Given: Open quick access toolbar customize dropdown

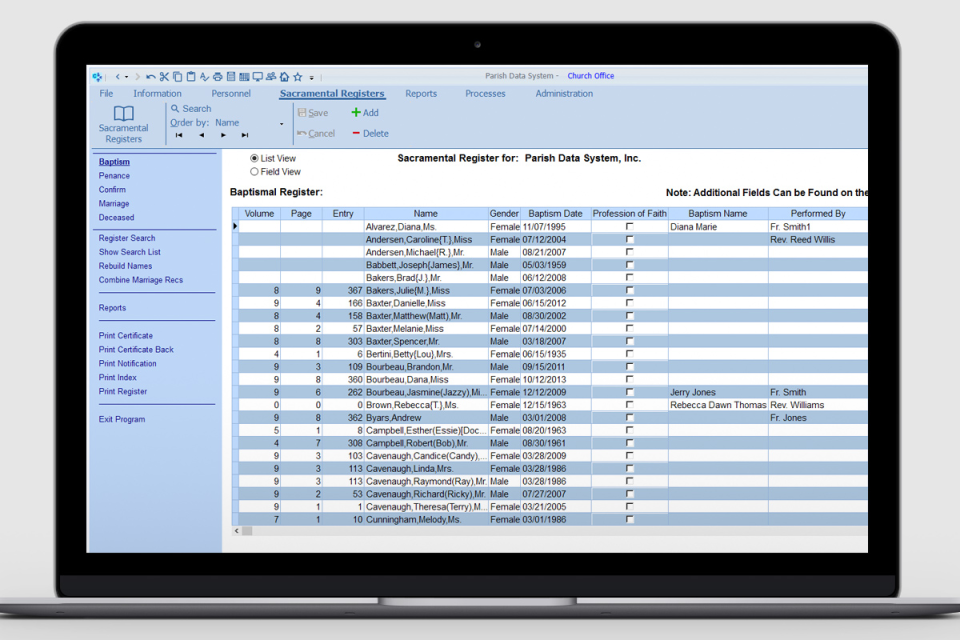Looking at the screenshot, I should [312, 78].
